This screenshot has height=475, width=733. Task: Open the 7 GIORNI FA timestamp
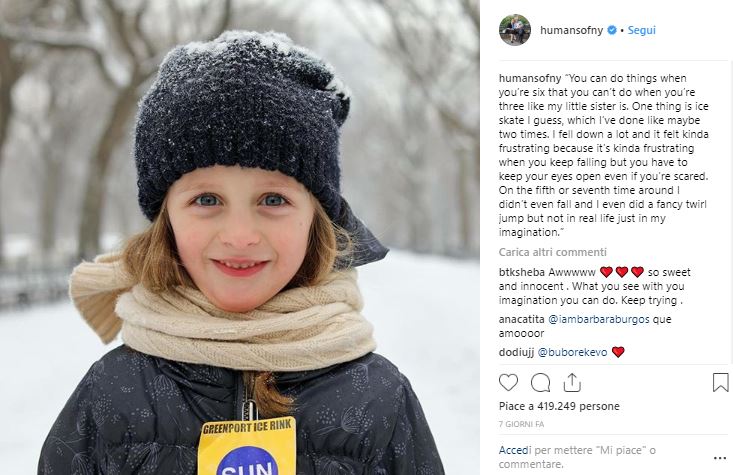[x=521, y=424]
